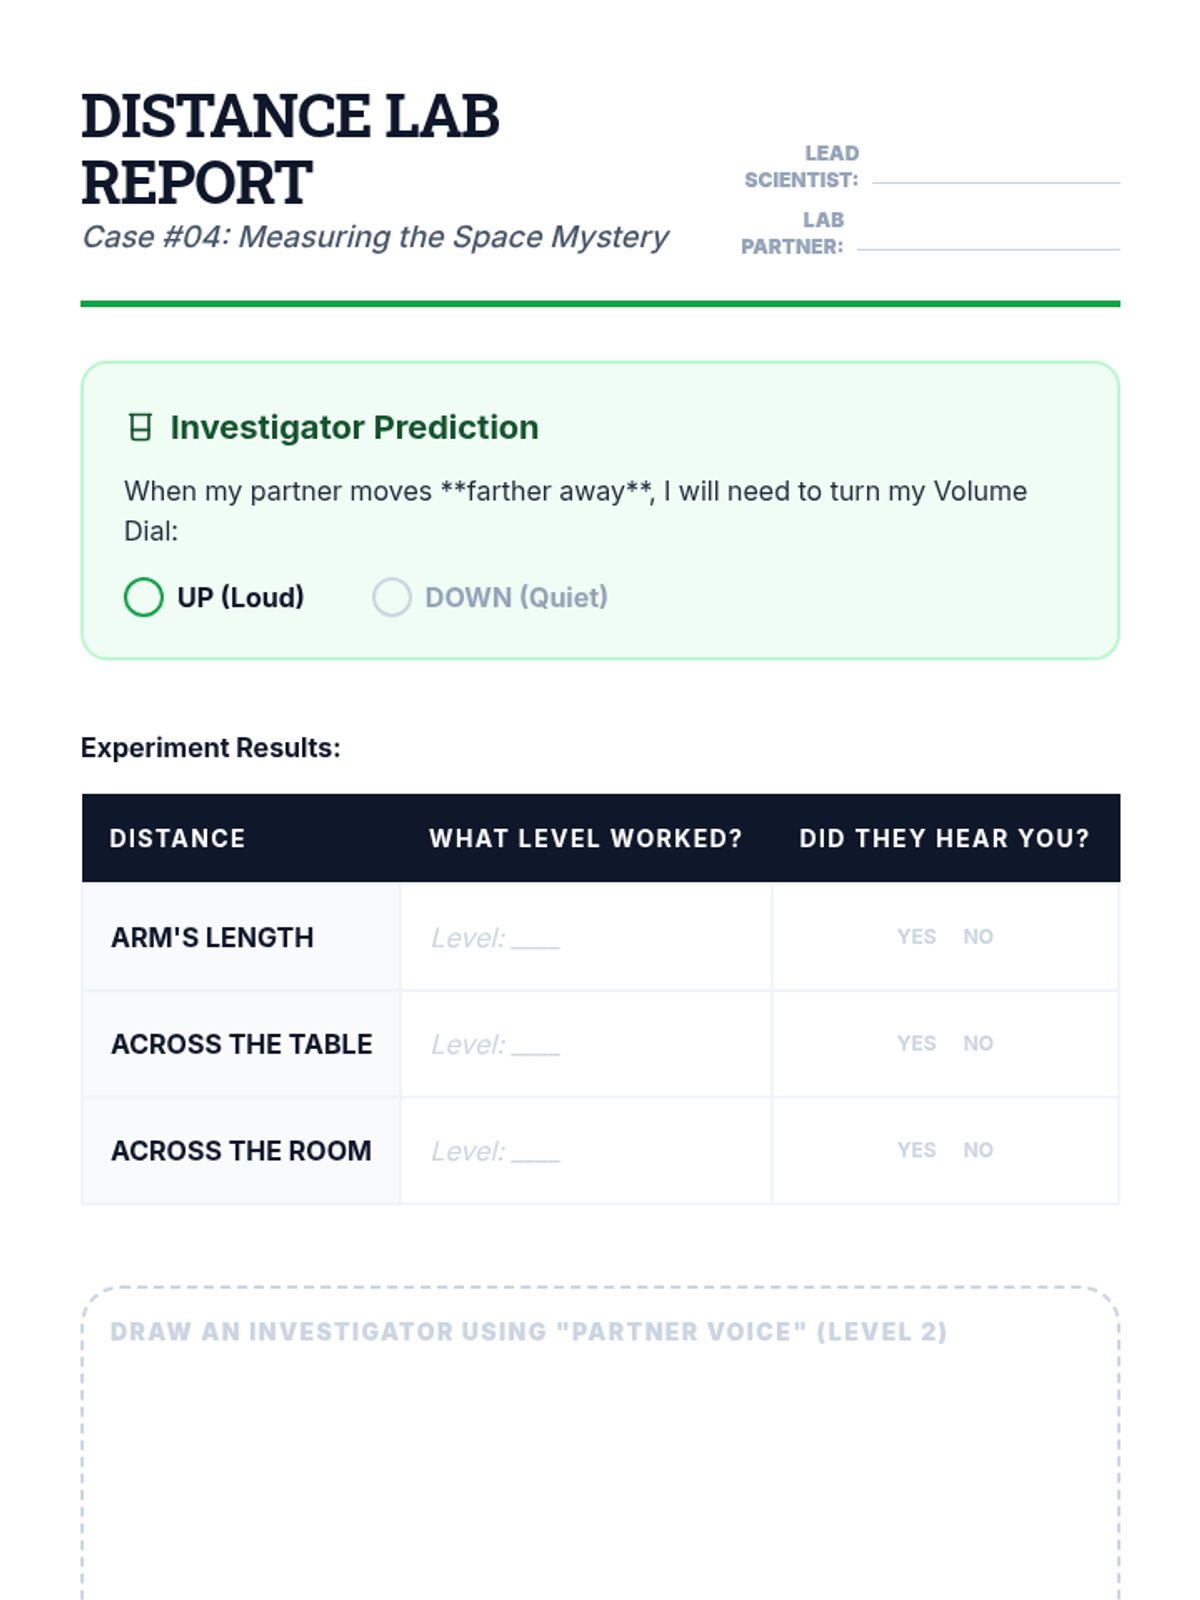1200x1600 pixels.
Task: Choose YES for Arm's Length row
Action: (x=916, y=937)
